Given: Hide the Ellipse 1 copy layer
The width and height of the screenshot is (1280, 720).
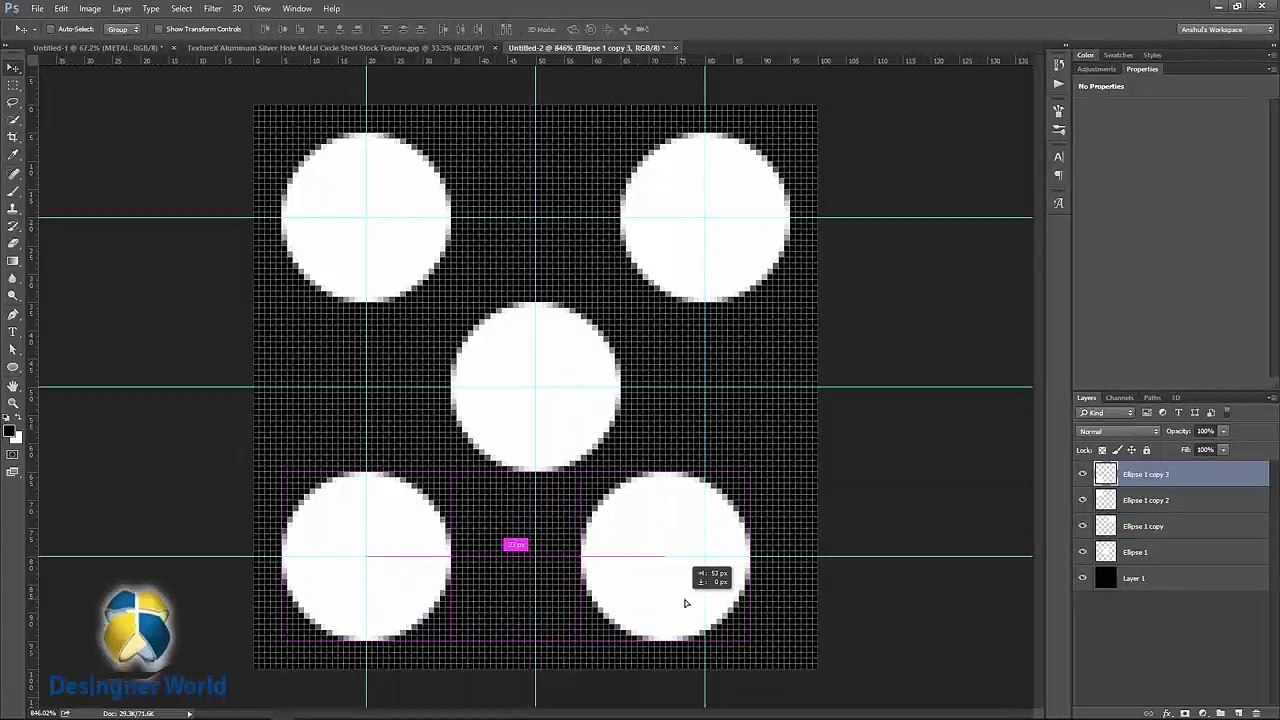Looking at the screenshot, I should [1082, 526].
